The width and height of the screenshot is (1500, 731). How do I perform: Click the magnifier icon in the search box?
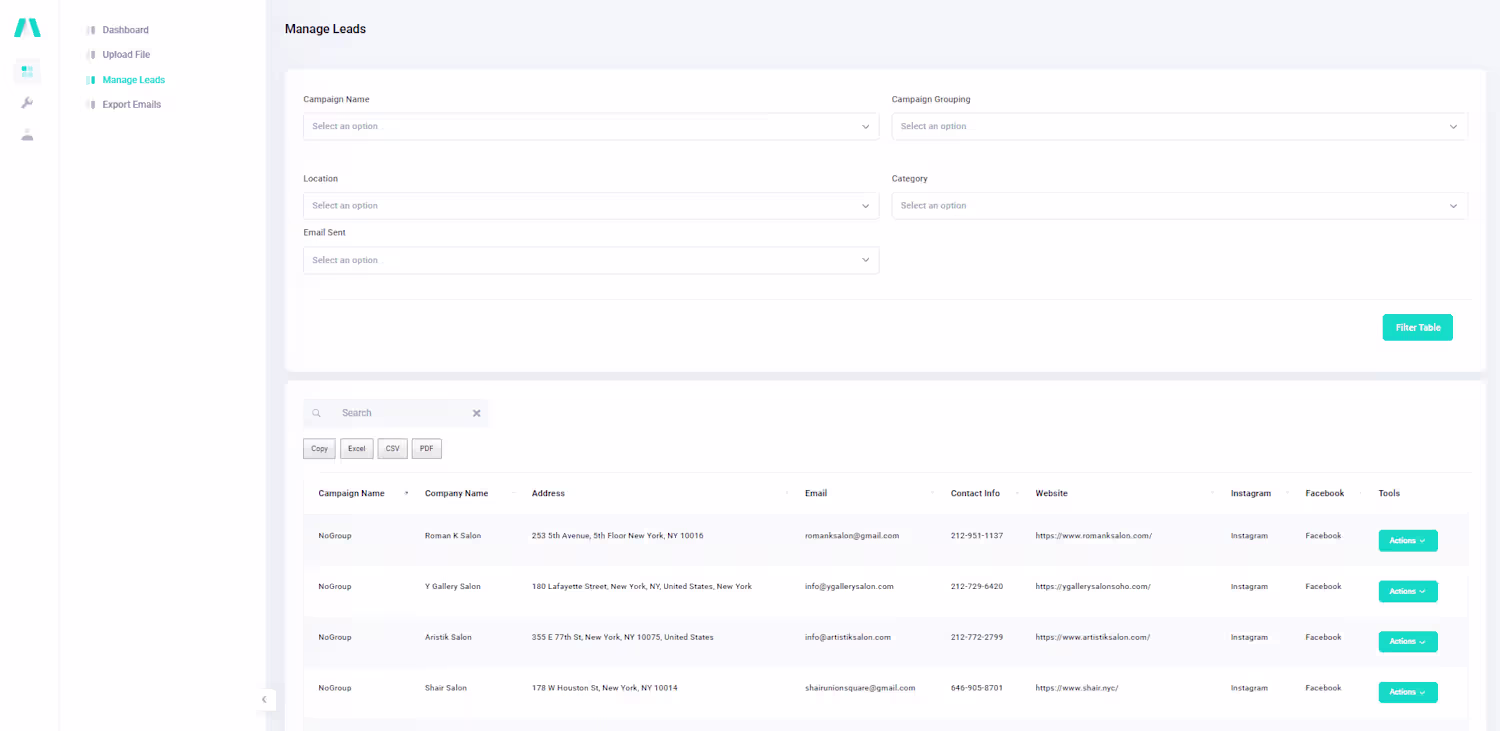click(316, 413)
